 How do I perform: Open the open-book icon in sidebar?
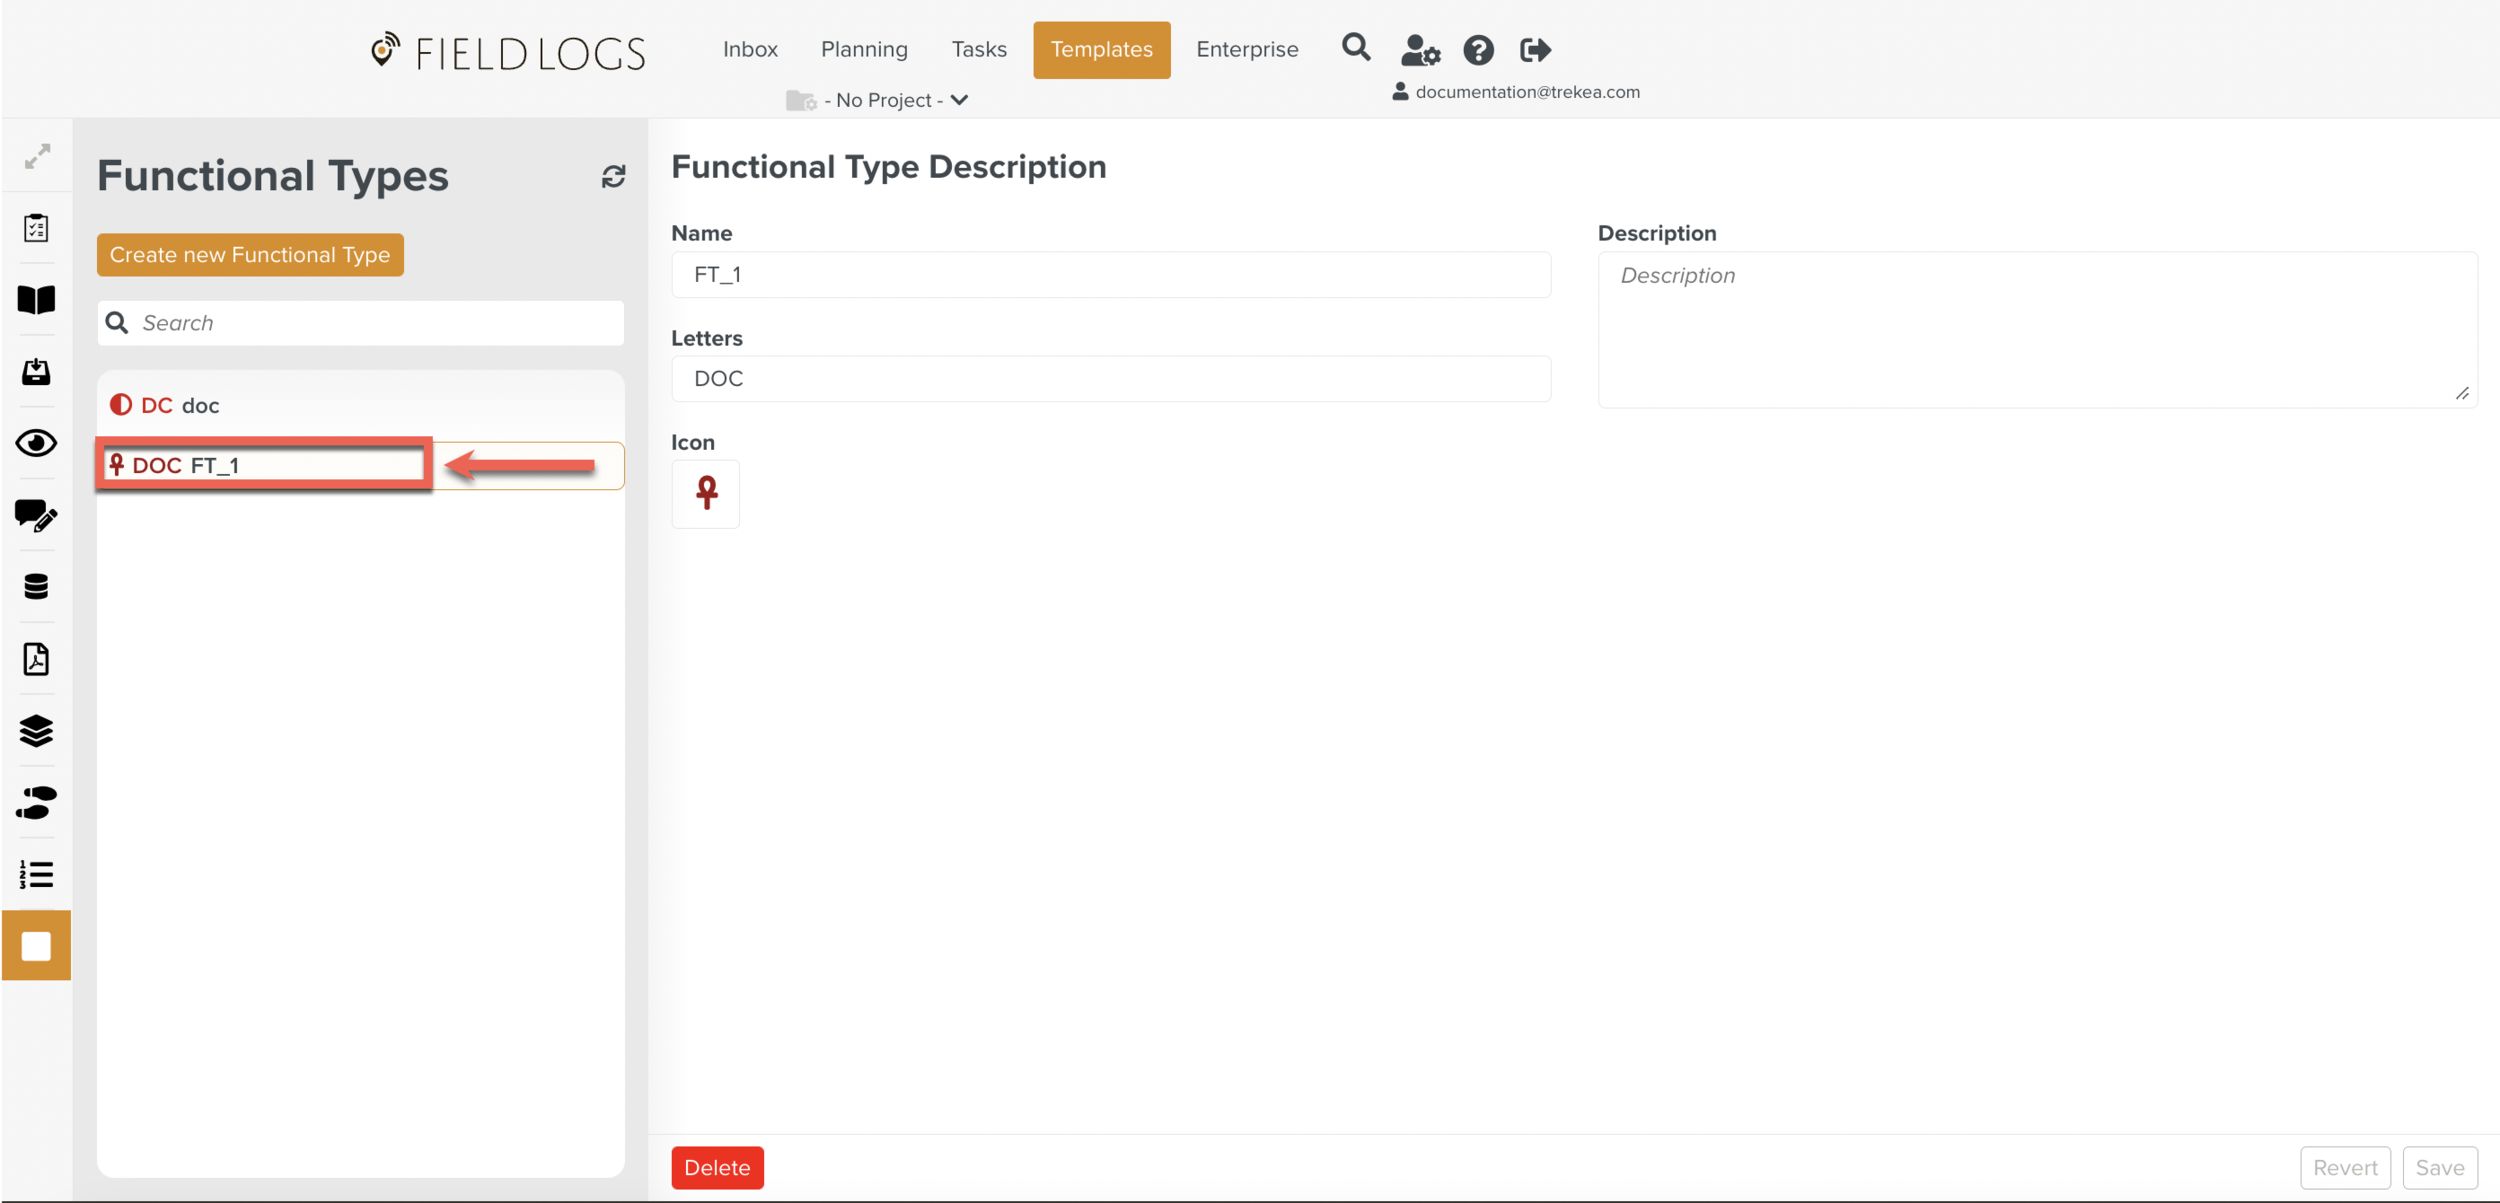coord(36,299)
